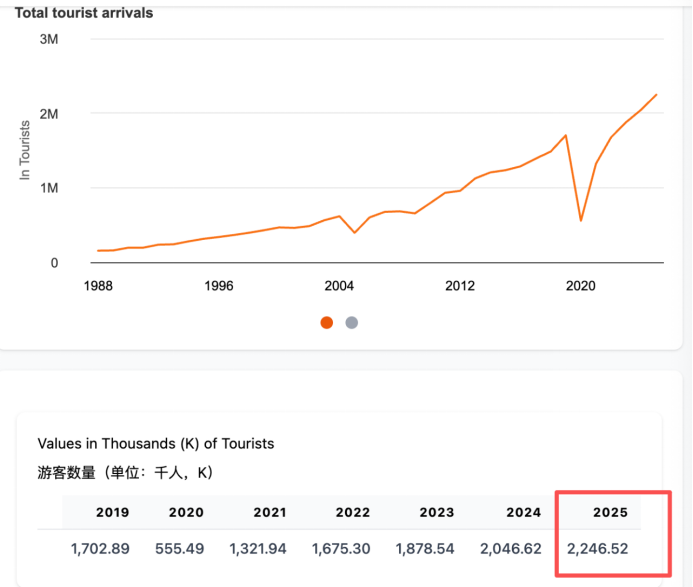Click the 2019 column header
The image size is (693, 587).
click(112, 512)
